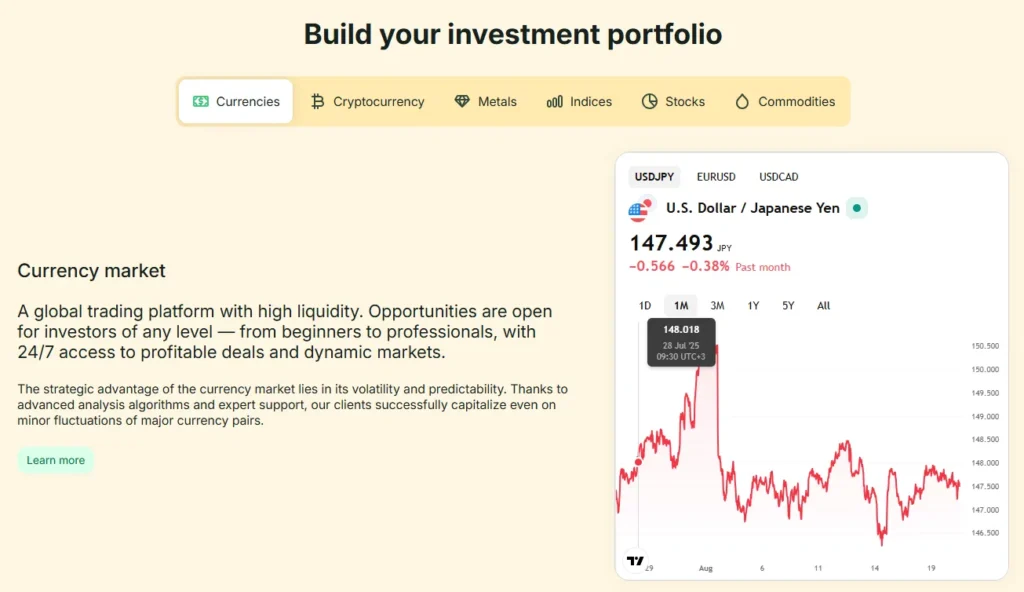Show the All time range
This screenshot has height=592, width=1024.
coord(823,306)
